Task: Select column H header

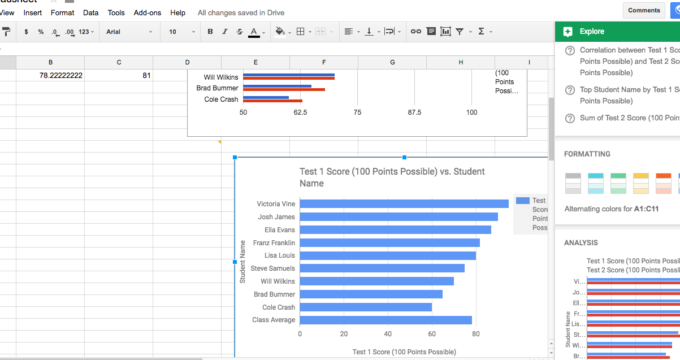Action: click(461, 62)
